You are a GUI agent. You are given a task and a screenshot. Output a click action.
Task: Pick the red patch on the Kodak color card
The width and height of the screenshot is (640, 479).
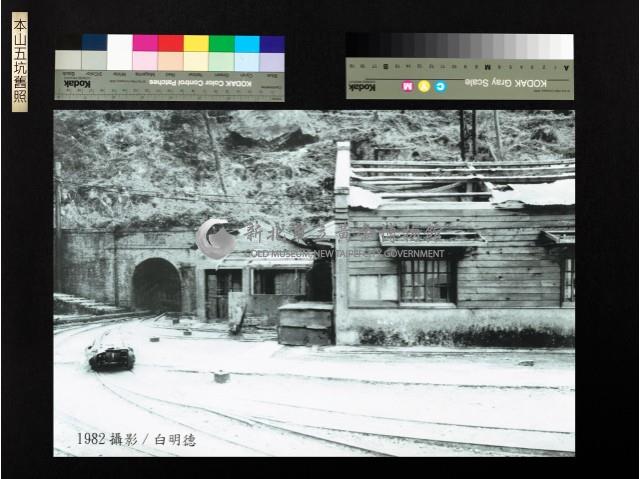point(171,44)
